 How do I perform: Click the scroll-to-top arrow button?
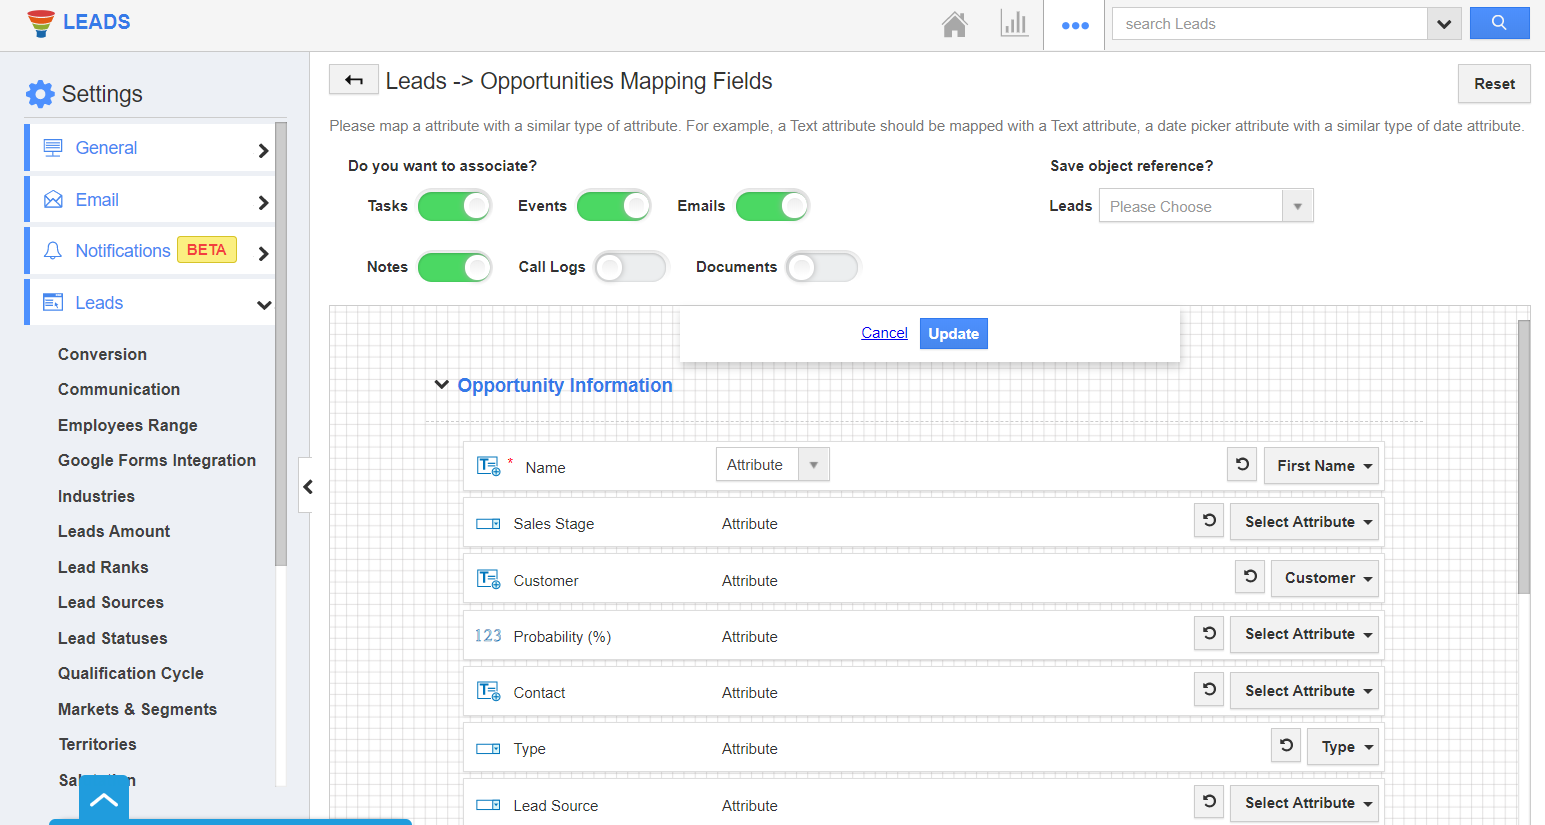pos(104,801)
